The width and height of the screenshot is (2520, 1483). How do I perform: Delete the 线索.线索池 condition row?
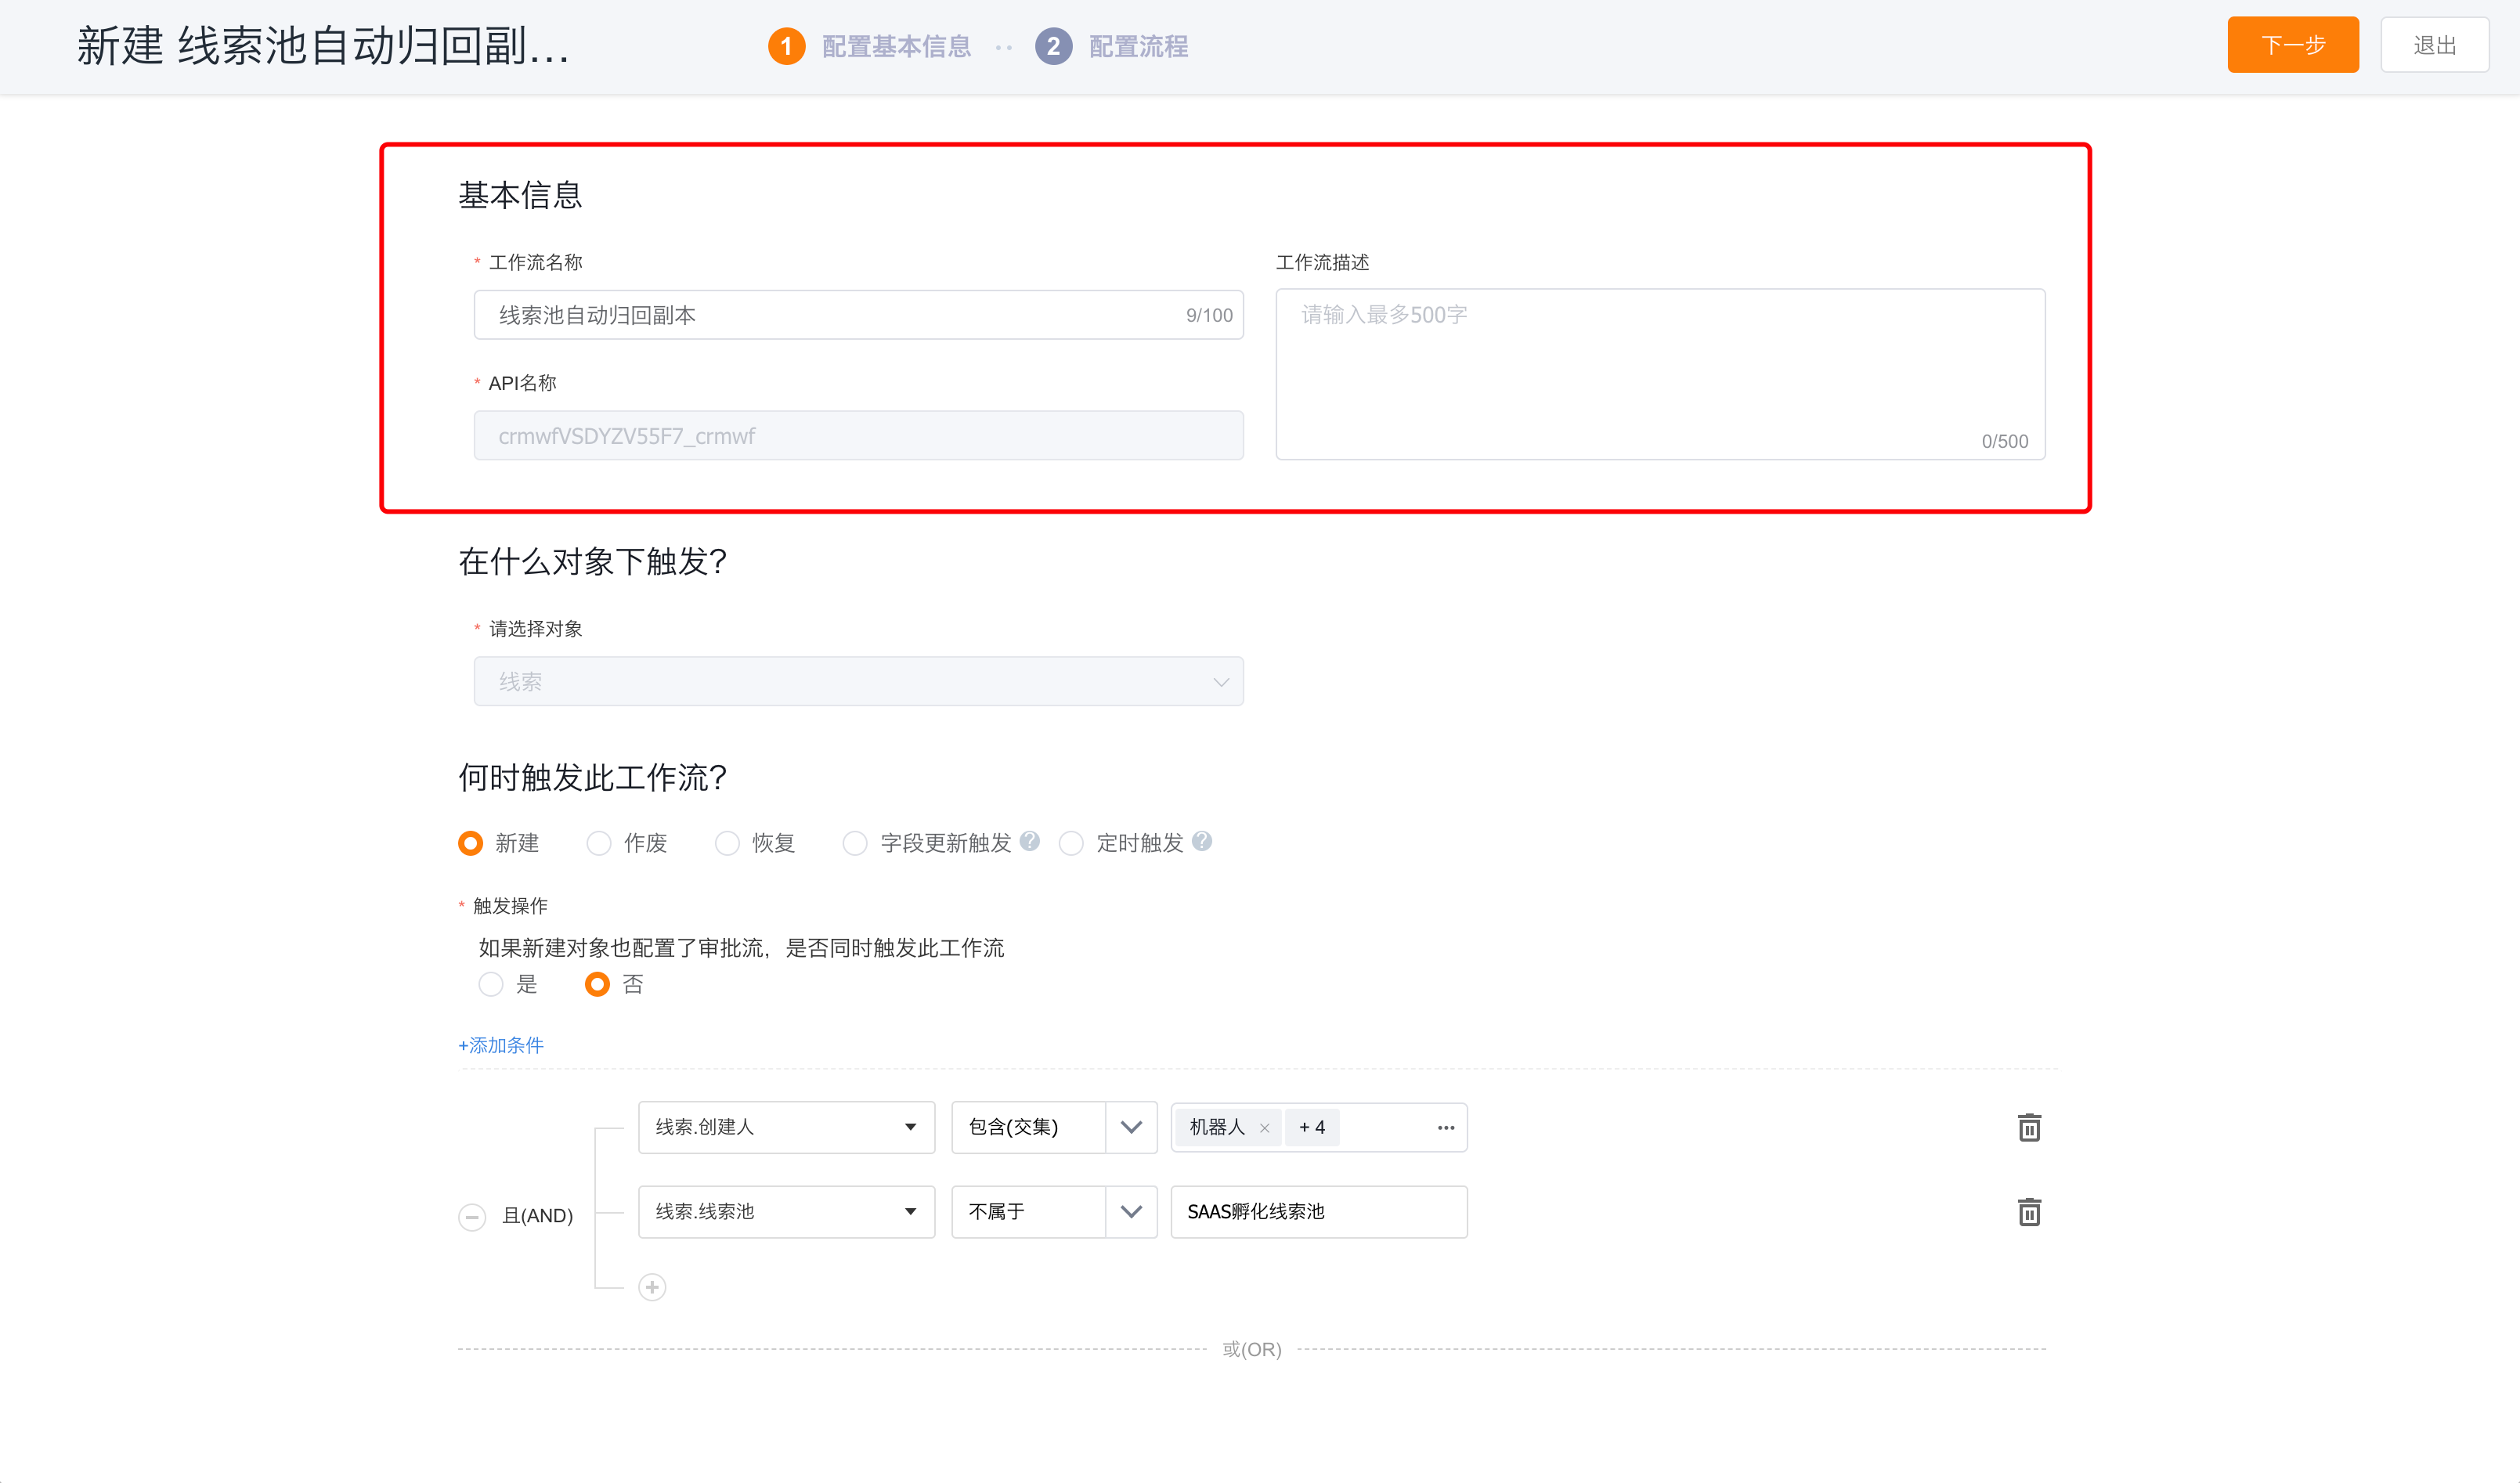point(2028,1212)
